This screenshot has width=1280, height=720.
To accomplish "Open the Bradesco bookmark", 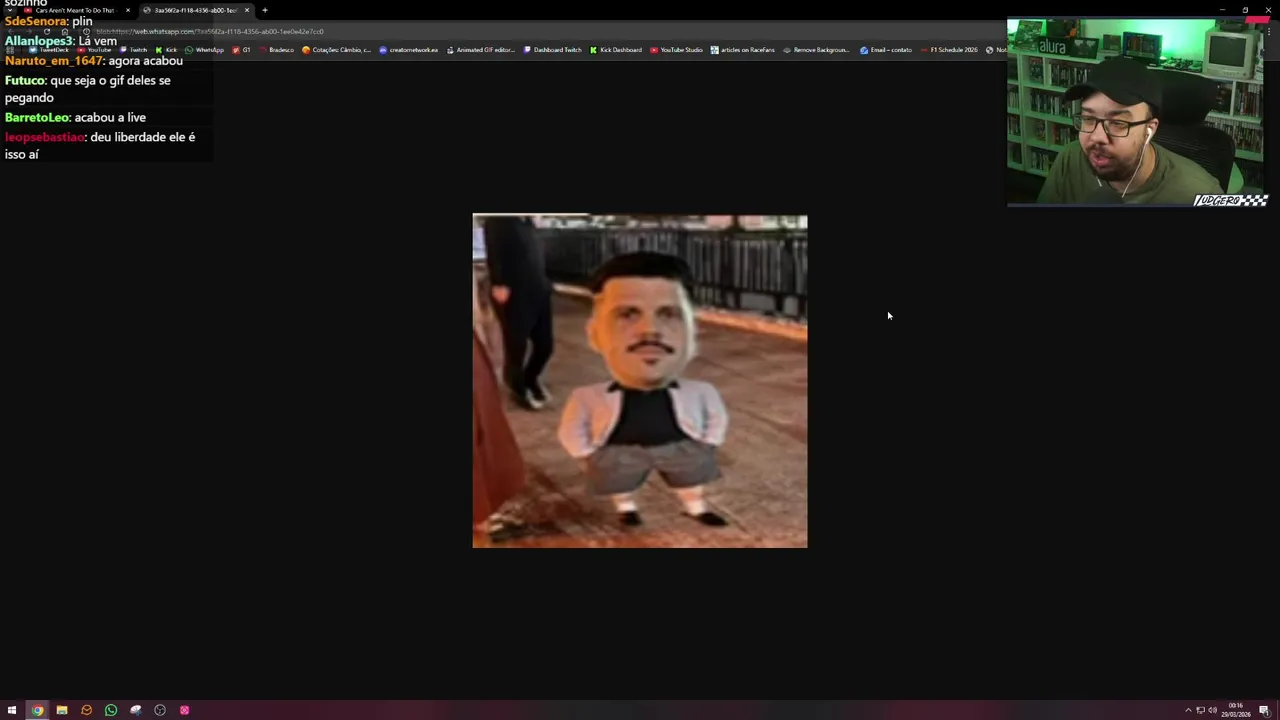I will [x=276, y=50].
